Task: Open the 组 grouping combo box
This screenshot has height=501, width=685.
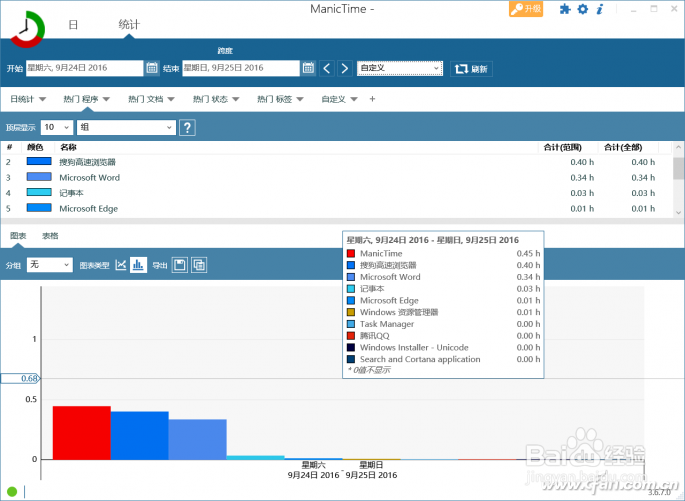Action: click(x=126, y=127)
